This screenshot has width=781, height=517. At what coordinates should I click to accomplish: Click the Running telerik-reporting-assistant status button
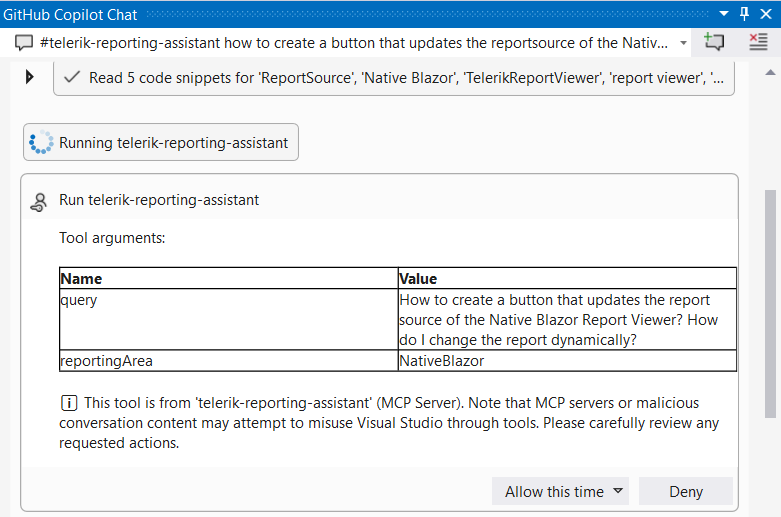[161, 142]
